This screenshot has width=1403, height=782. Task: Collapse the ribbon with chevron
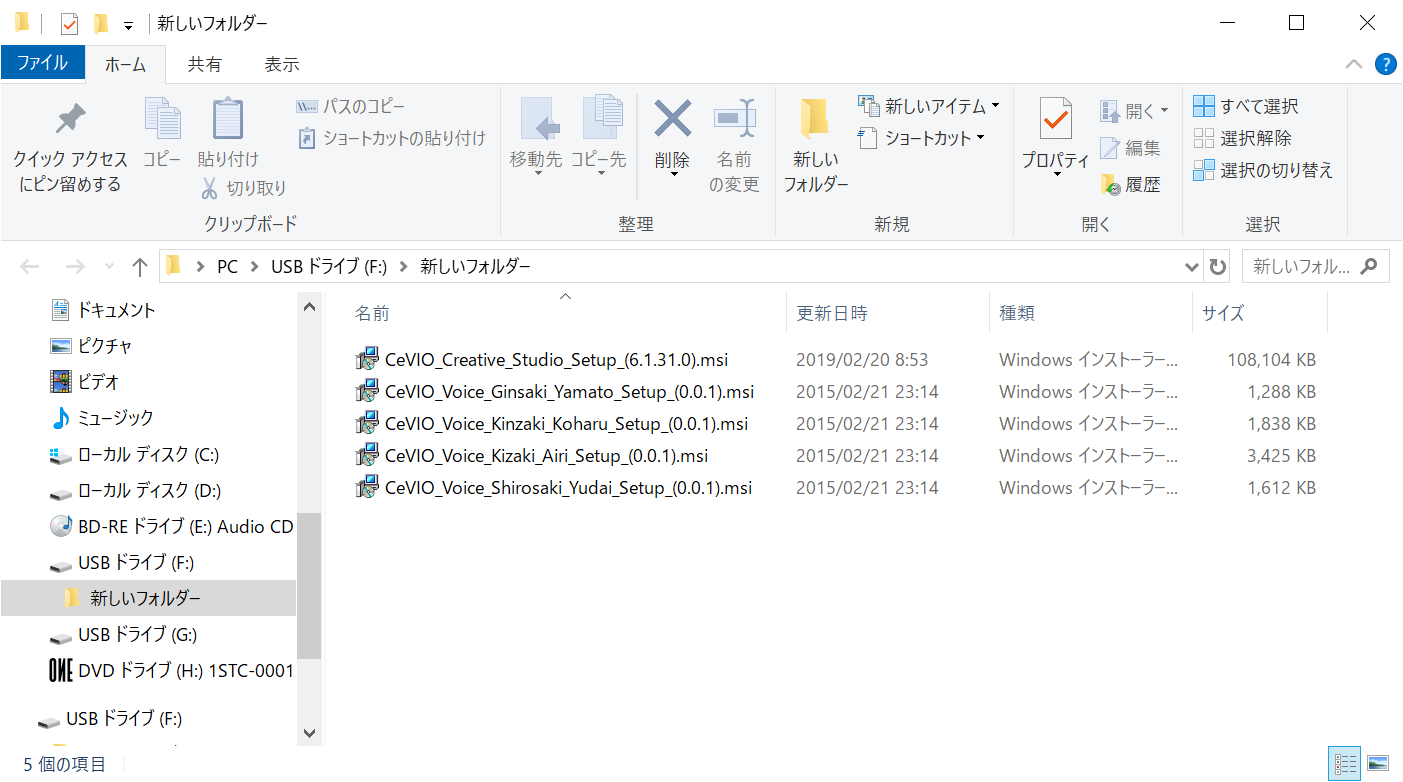pyautogui.click(x=1354, y=64)
